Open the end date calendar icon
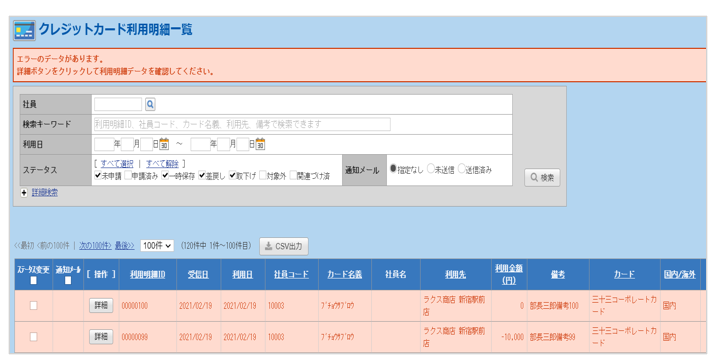Screen dimensions: 715x360 [x=260, y=144]
